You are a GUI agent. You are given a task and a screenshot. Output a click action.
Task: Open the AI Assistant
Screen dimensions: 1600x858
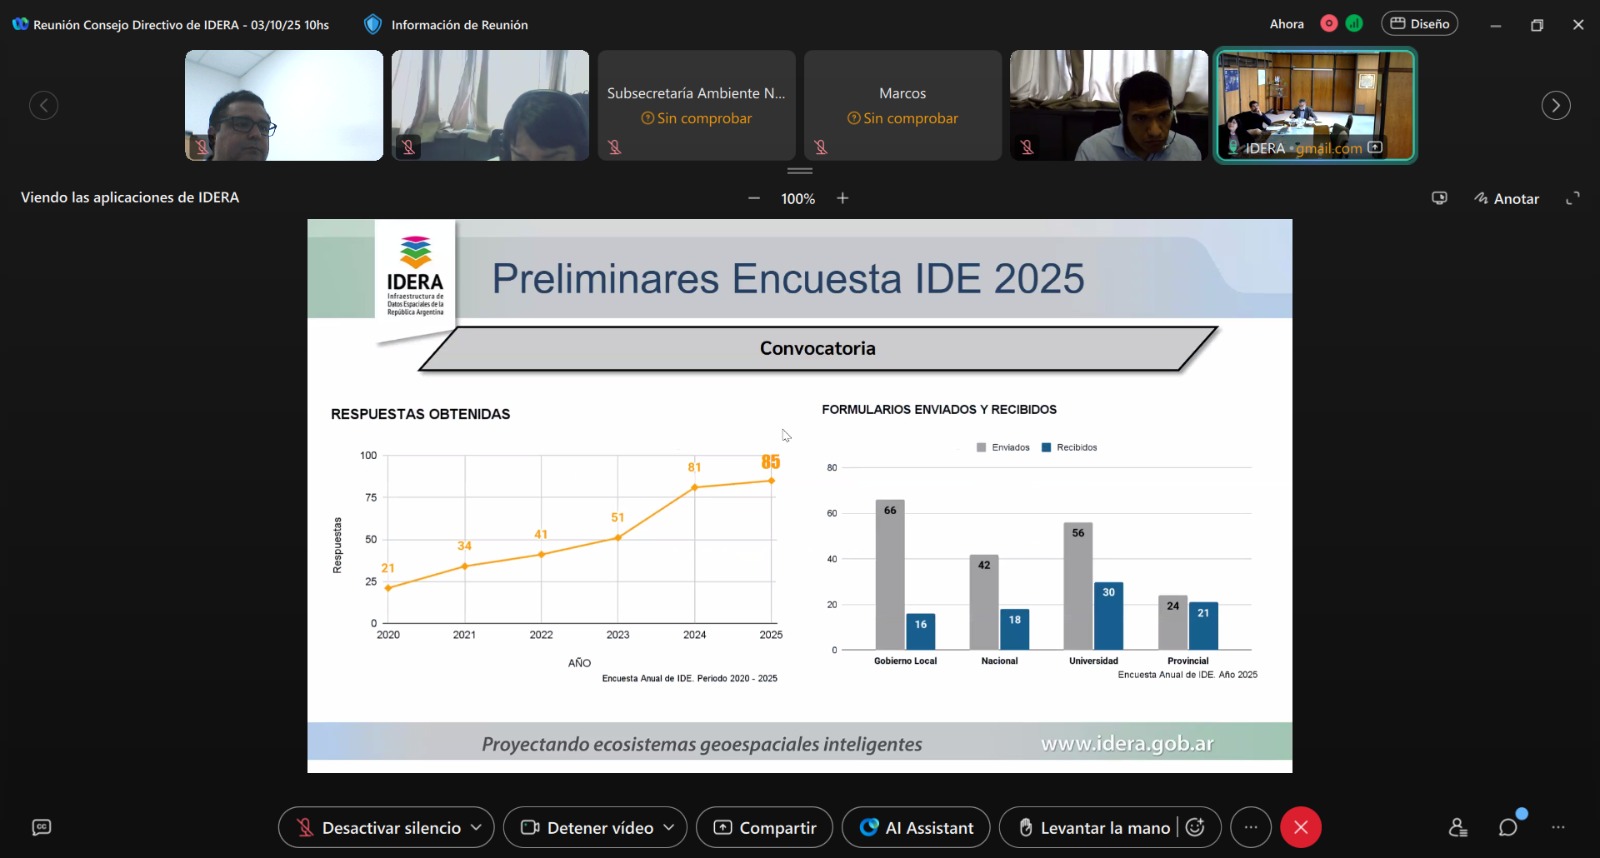click(916, 827)
